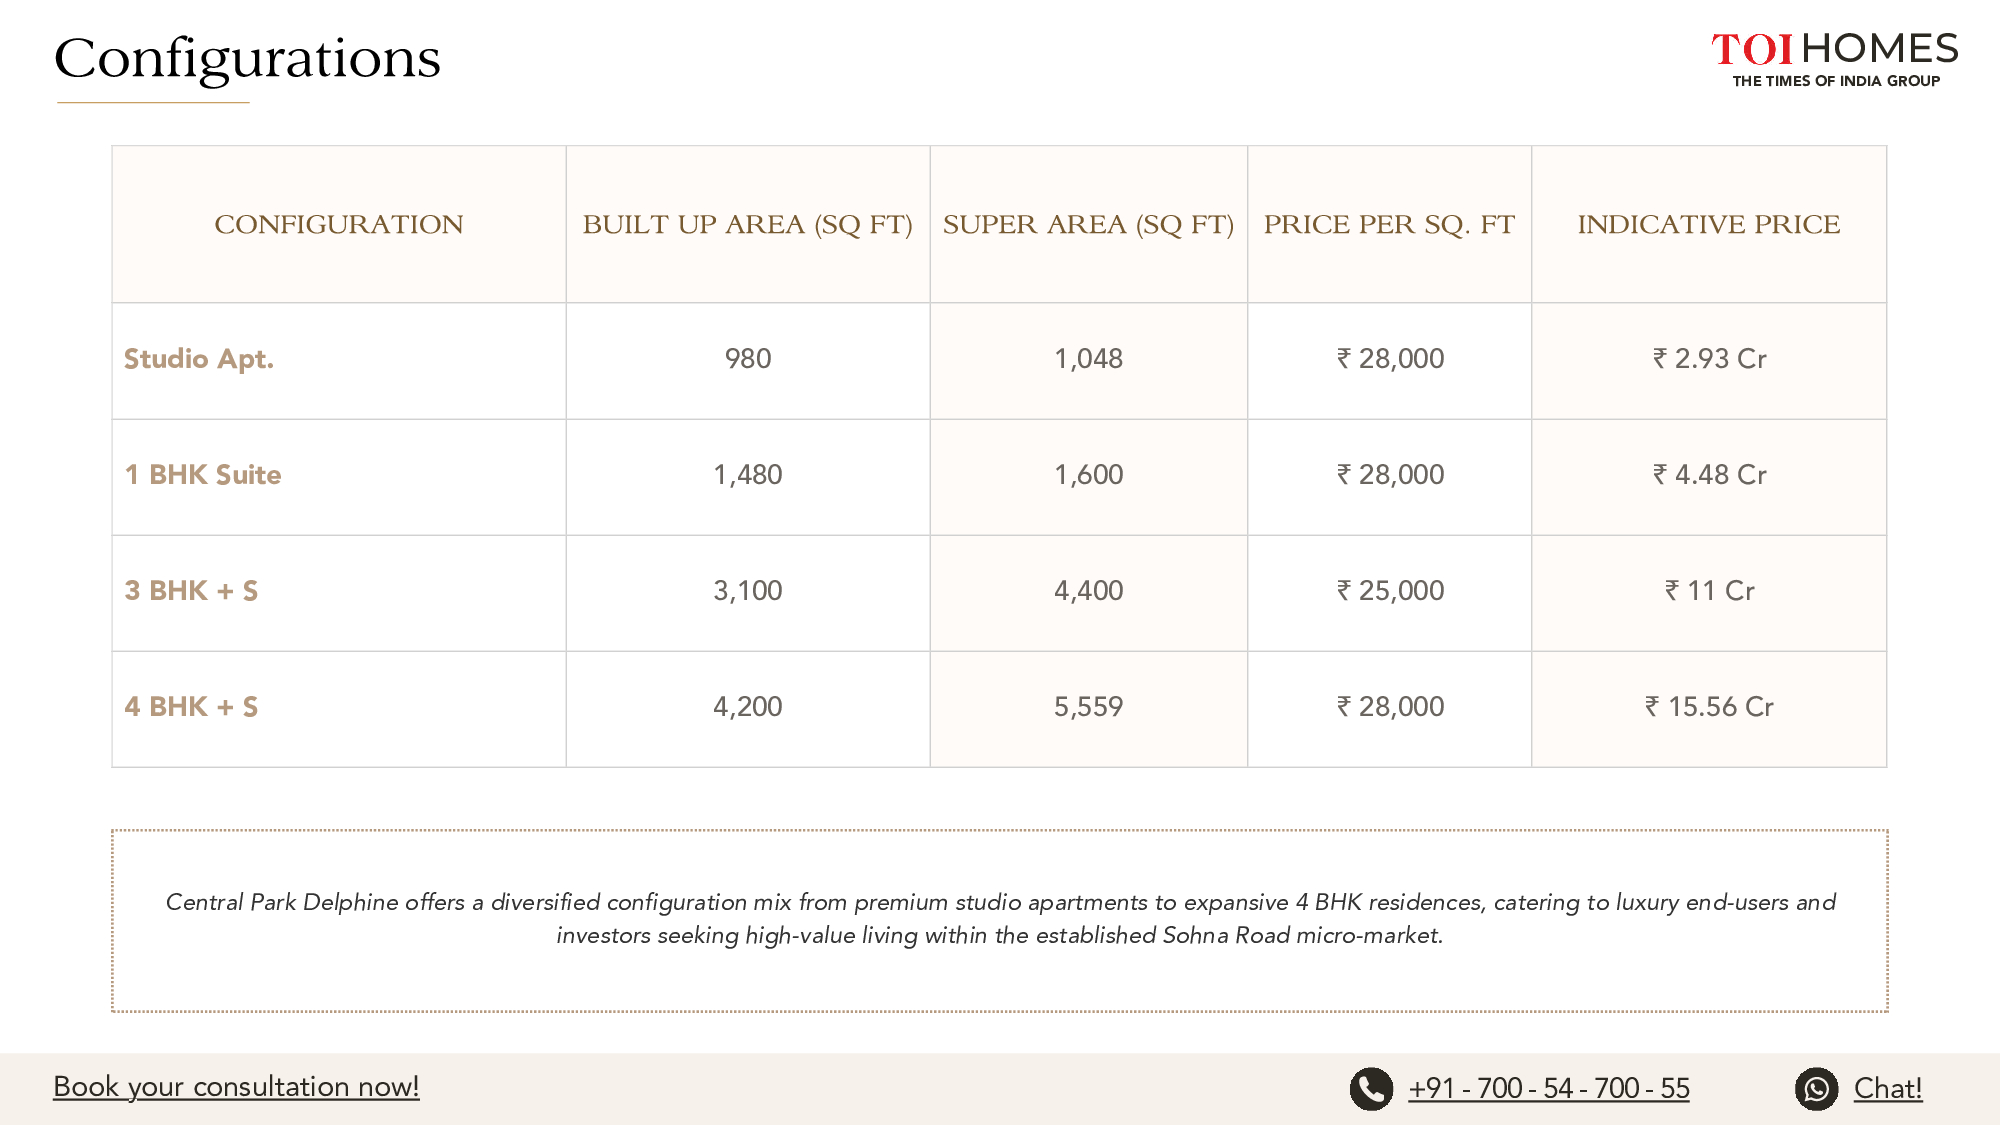Click the Configuration column header
Image resolution: width=2000 pixels, height=1125 pixels.
pyautogui.click(x=338, y=225)
